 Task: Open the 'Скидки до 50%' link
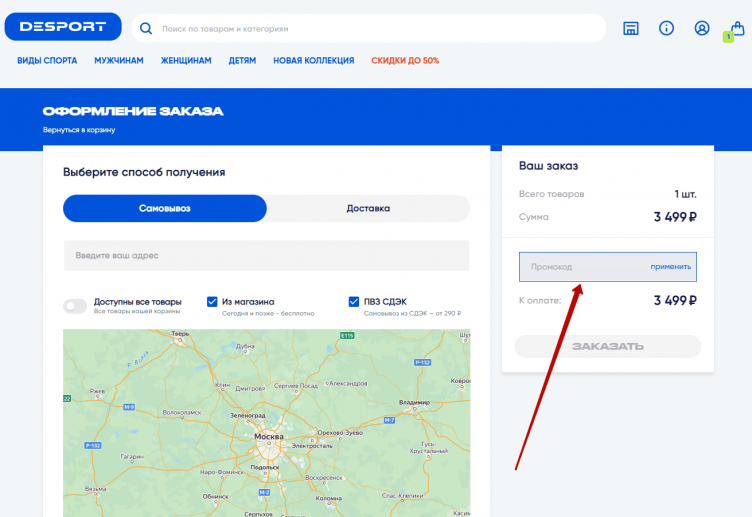[x=405, y=61]
